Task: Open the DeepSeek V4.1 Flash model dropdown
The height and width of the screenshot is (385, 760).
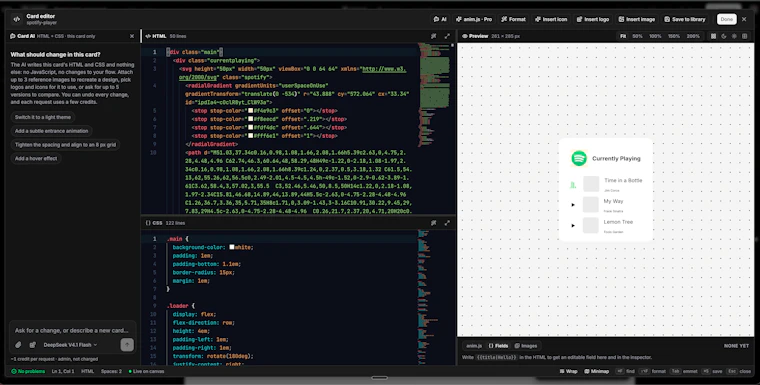Action: coord(70,345)
